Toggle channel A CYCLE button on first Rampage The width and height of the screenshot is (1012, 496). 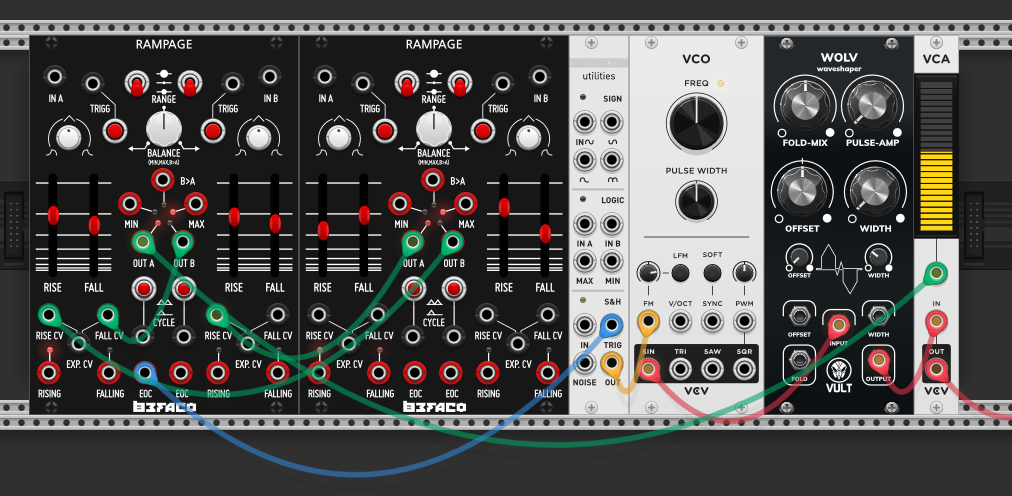click(x=143, y=288)
